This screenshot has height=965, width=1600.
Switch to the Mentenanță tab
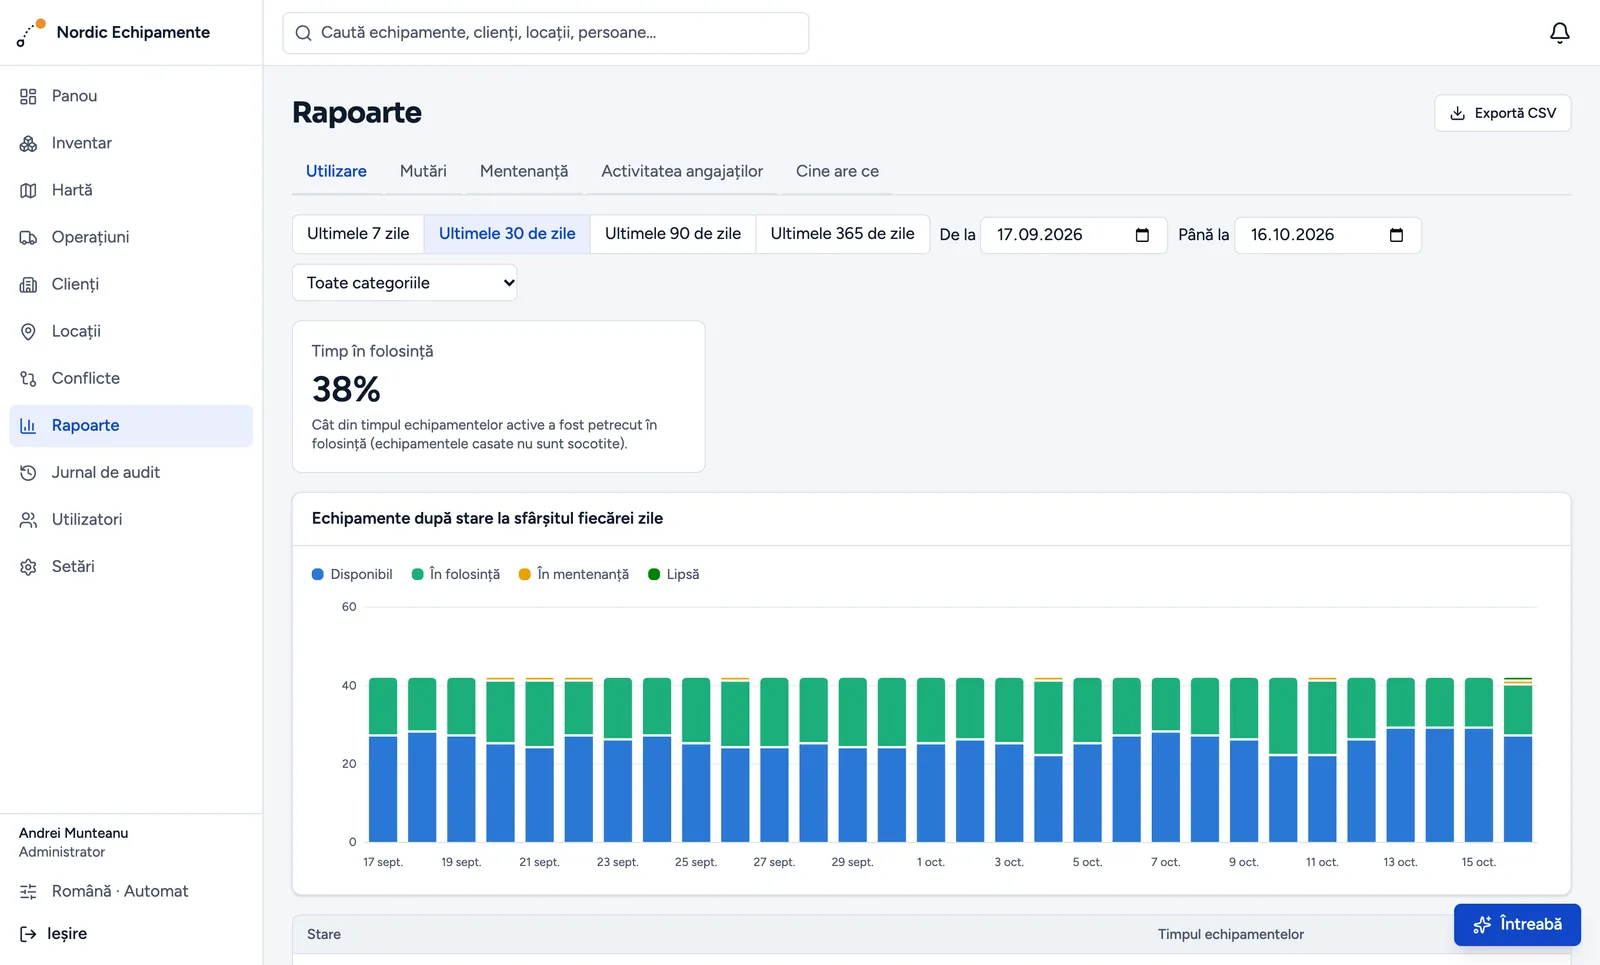(x=524, y=171)
